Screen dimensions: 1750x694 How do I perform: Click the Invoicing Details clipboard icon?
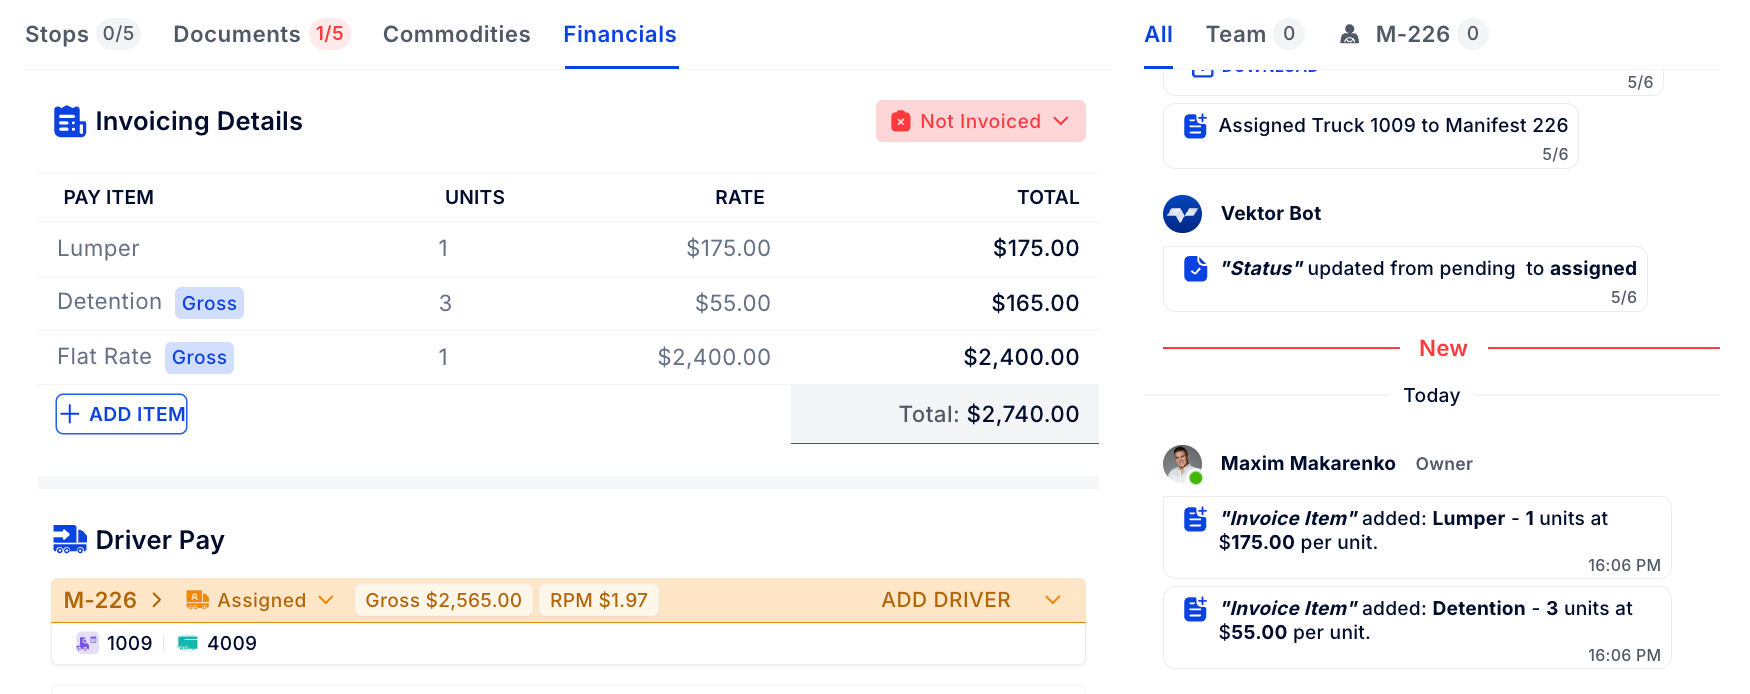(x=69, y=122)
